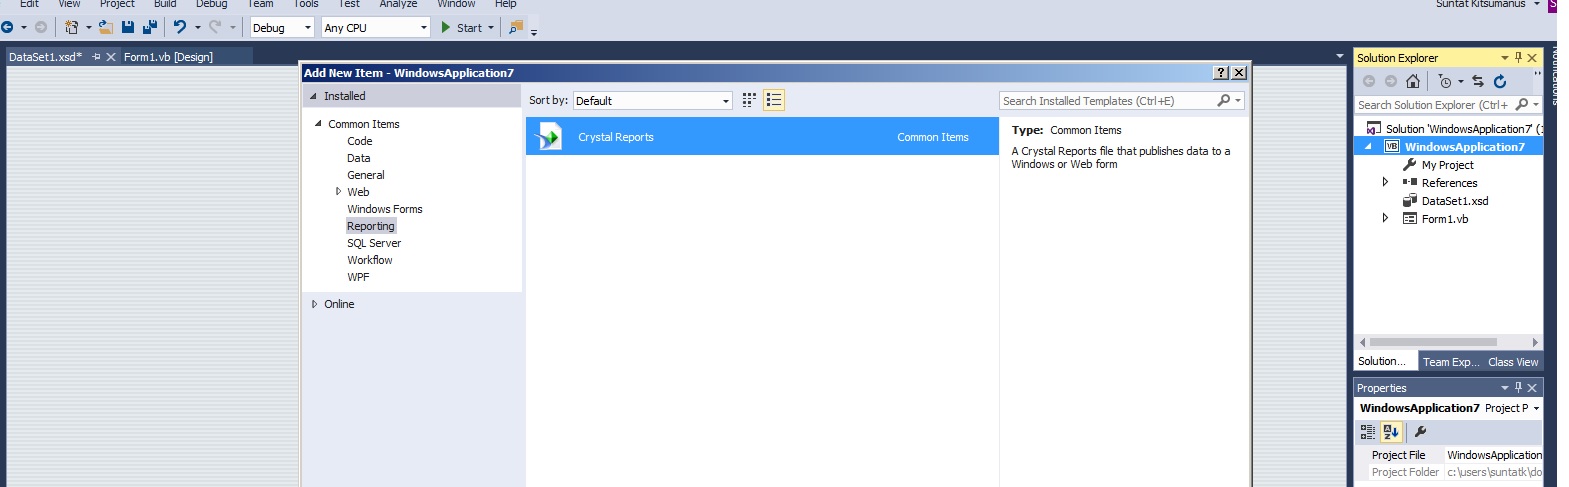Click the Open File folder icon
Screen dimensions: 1569x487
pos(105,27)
